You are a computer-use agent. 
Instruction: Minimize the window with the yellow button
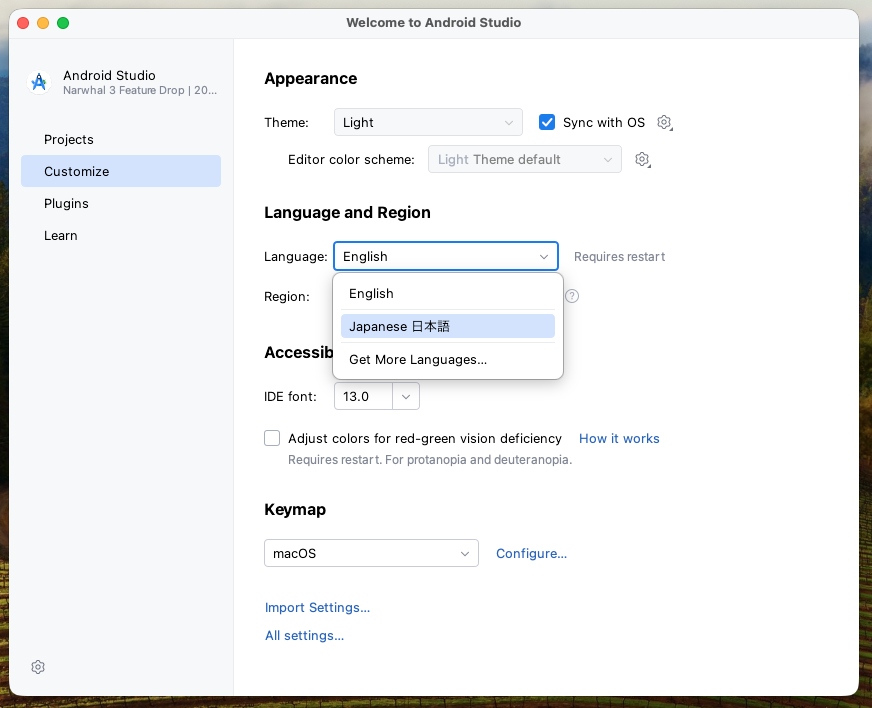pyautogui.click(x=43, y=23)
